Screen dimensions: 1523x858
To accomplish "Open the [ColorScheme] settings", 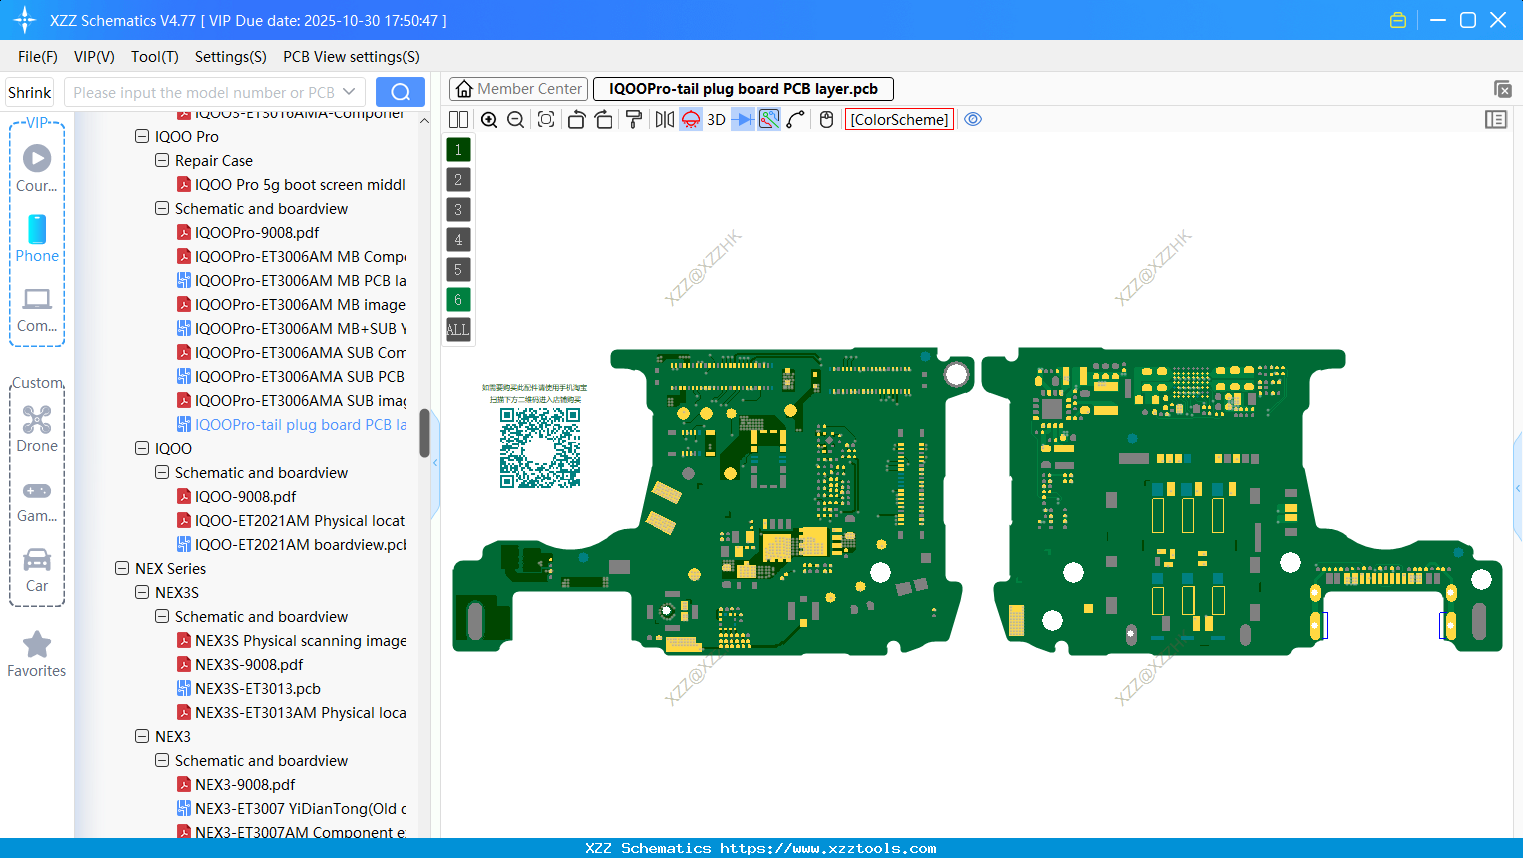I will [x=898, y=119].
